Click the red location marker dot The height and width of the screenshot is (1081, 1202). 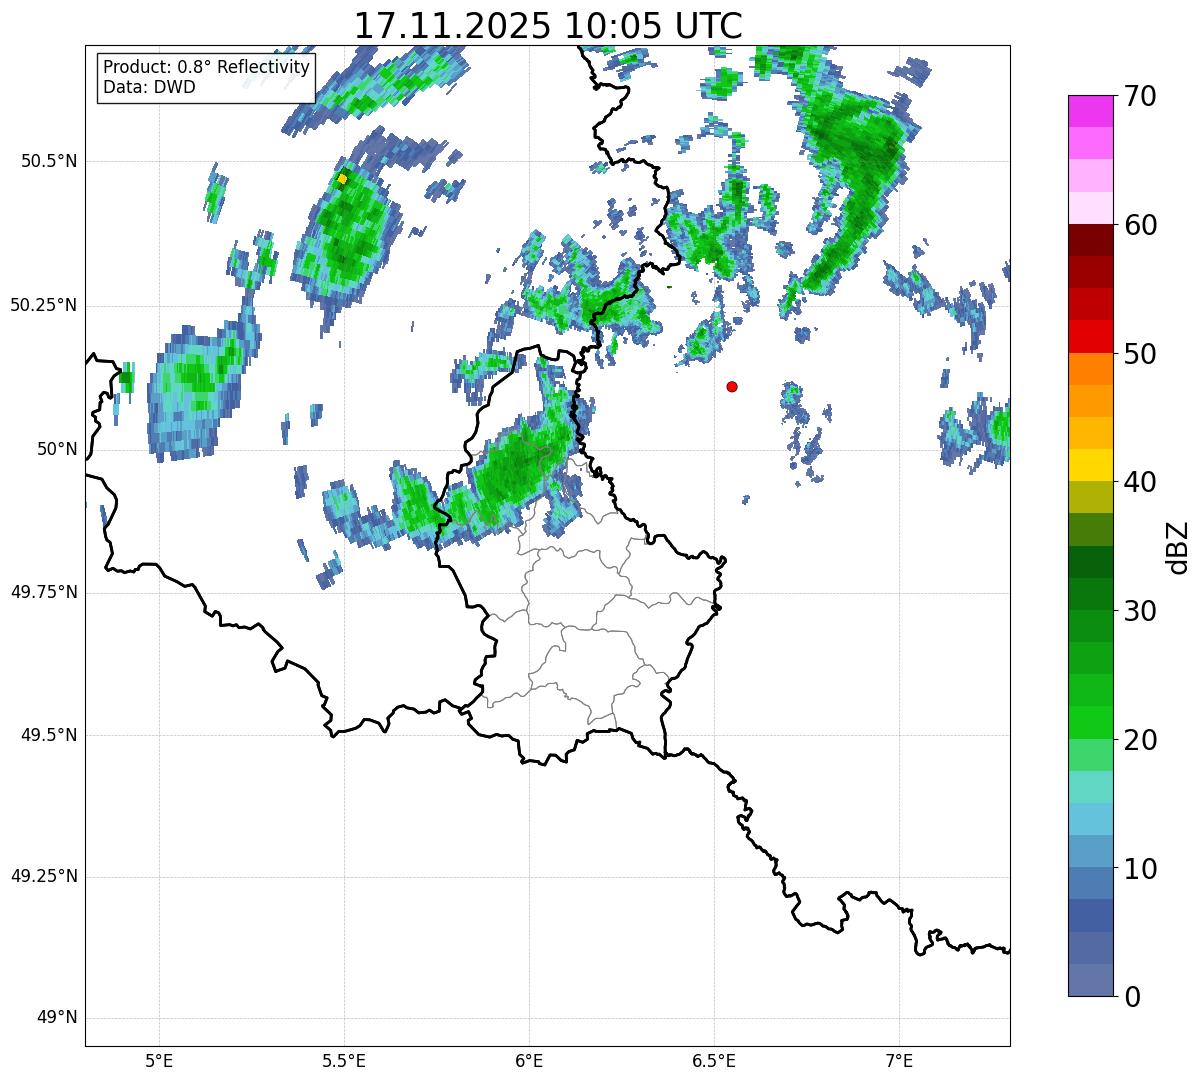coord(732,386)
